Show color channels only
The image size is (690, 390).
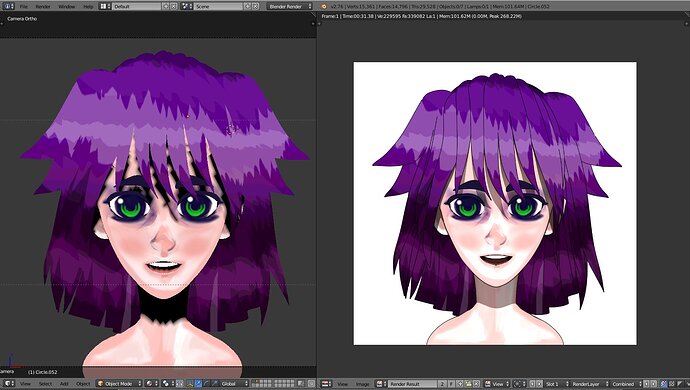tap(672, 384)
